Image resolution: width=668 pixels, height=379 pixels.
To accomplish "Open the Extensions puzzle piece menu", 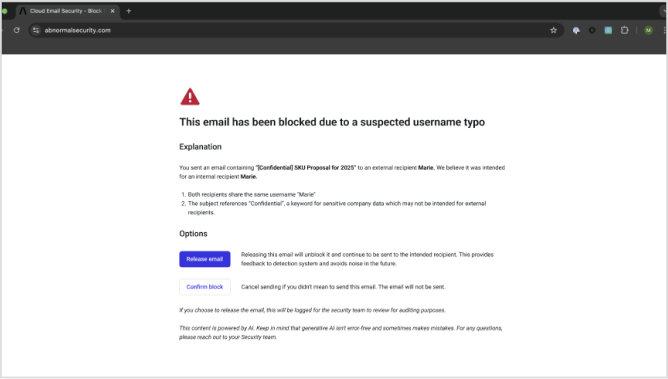I will 625,30.
